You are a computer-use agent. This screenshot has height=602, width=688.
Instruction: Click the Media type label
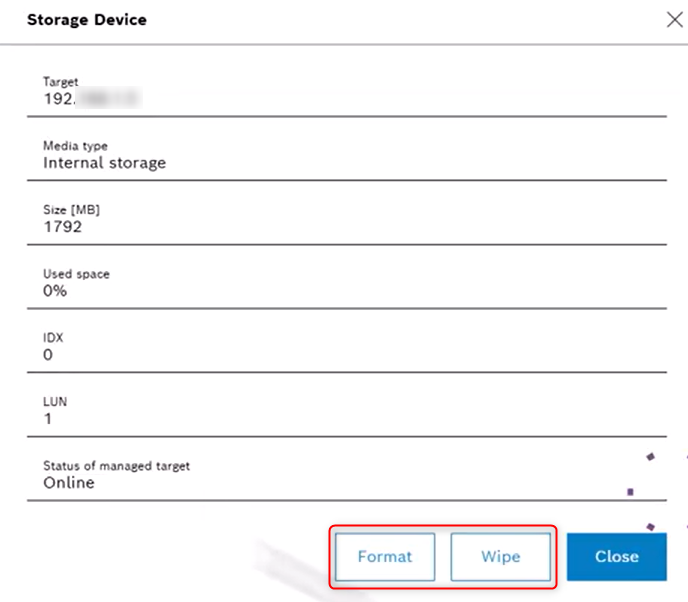[75, 146]
